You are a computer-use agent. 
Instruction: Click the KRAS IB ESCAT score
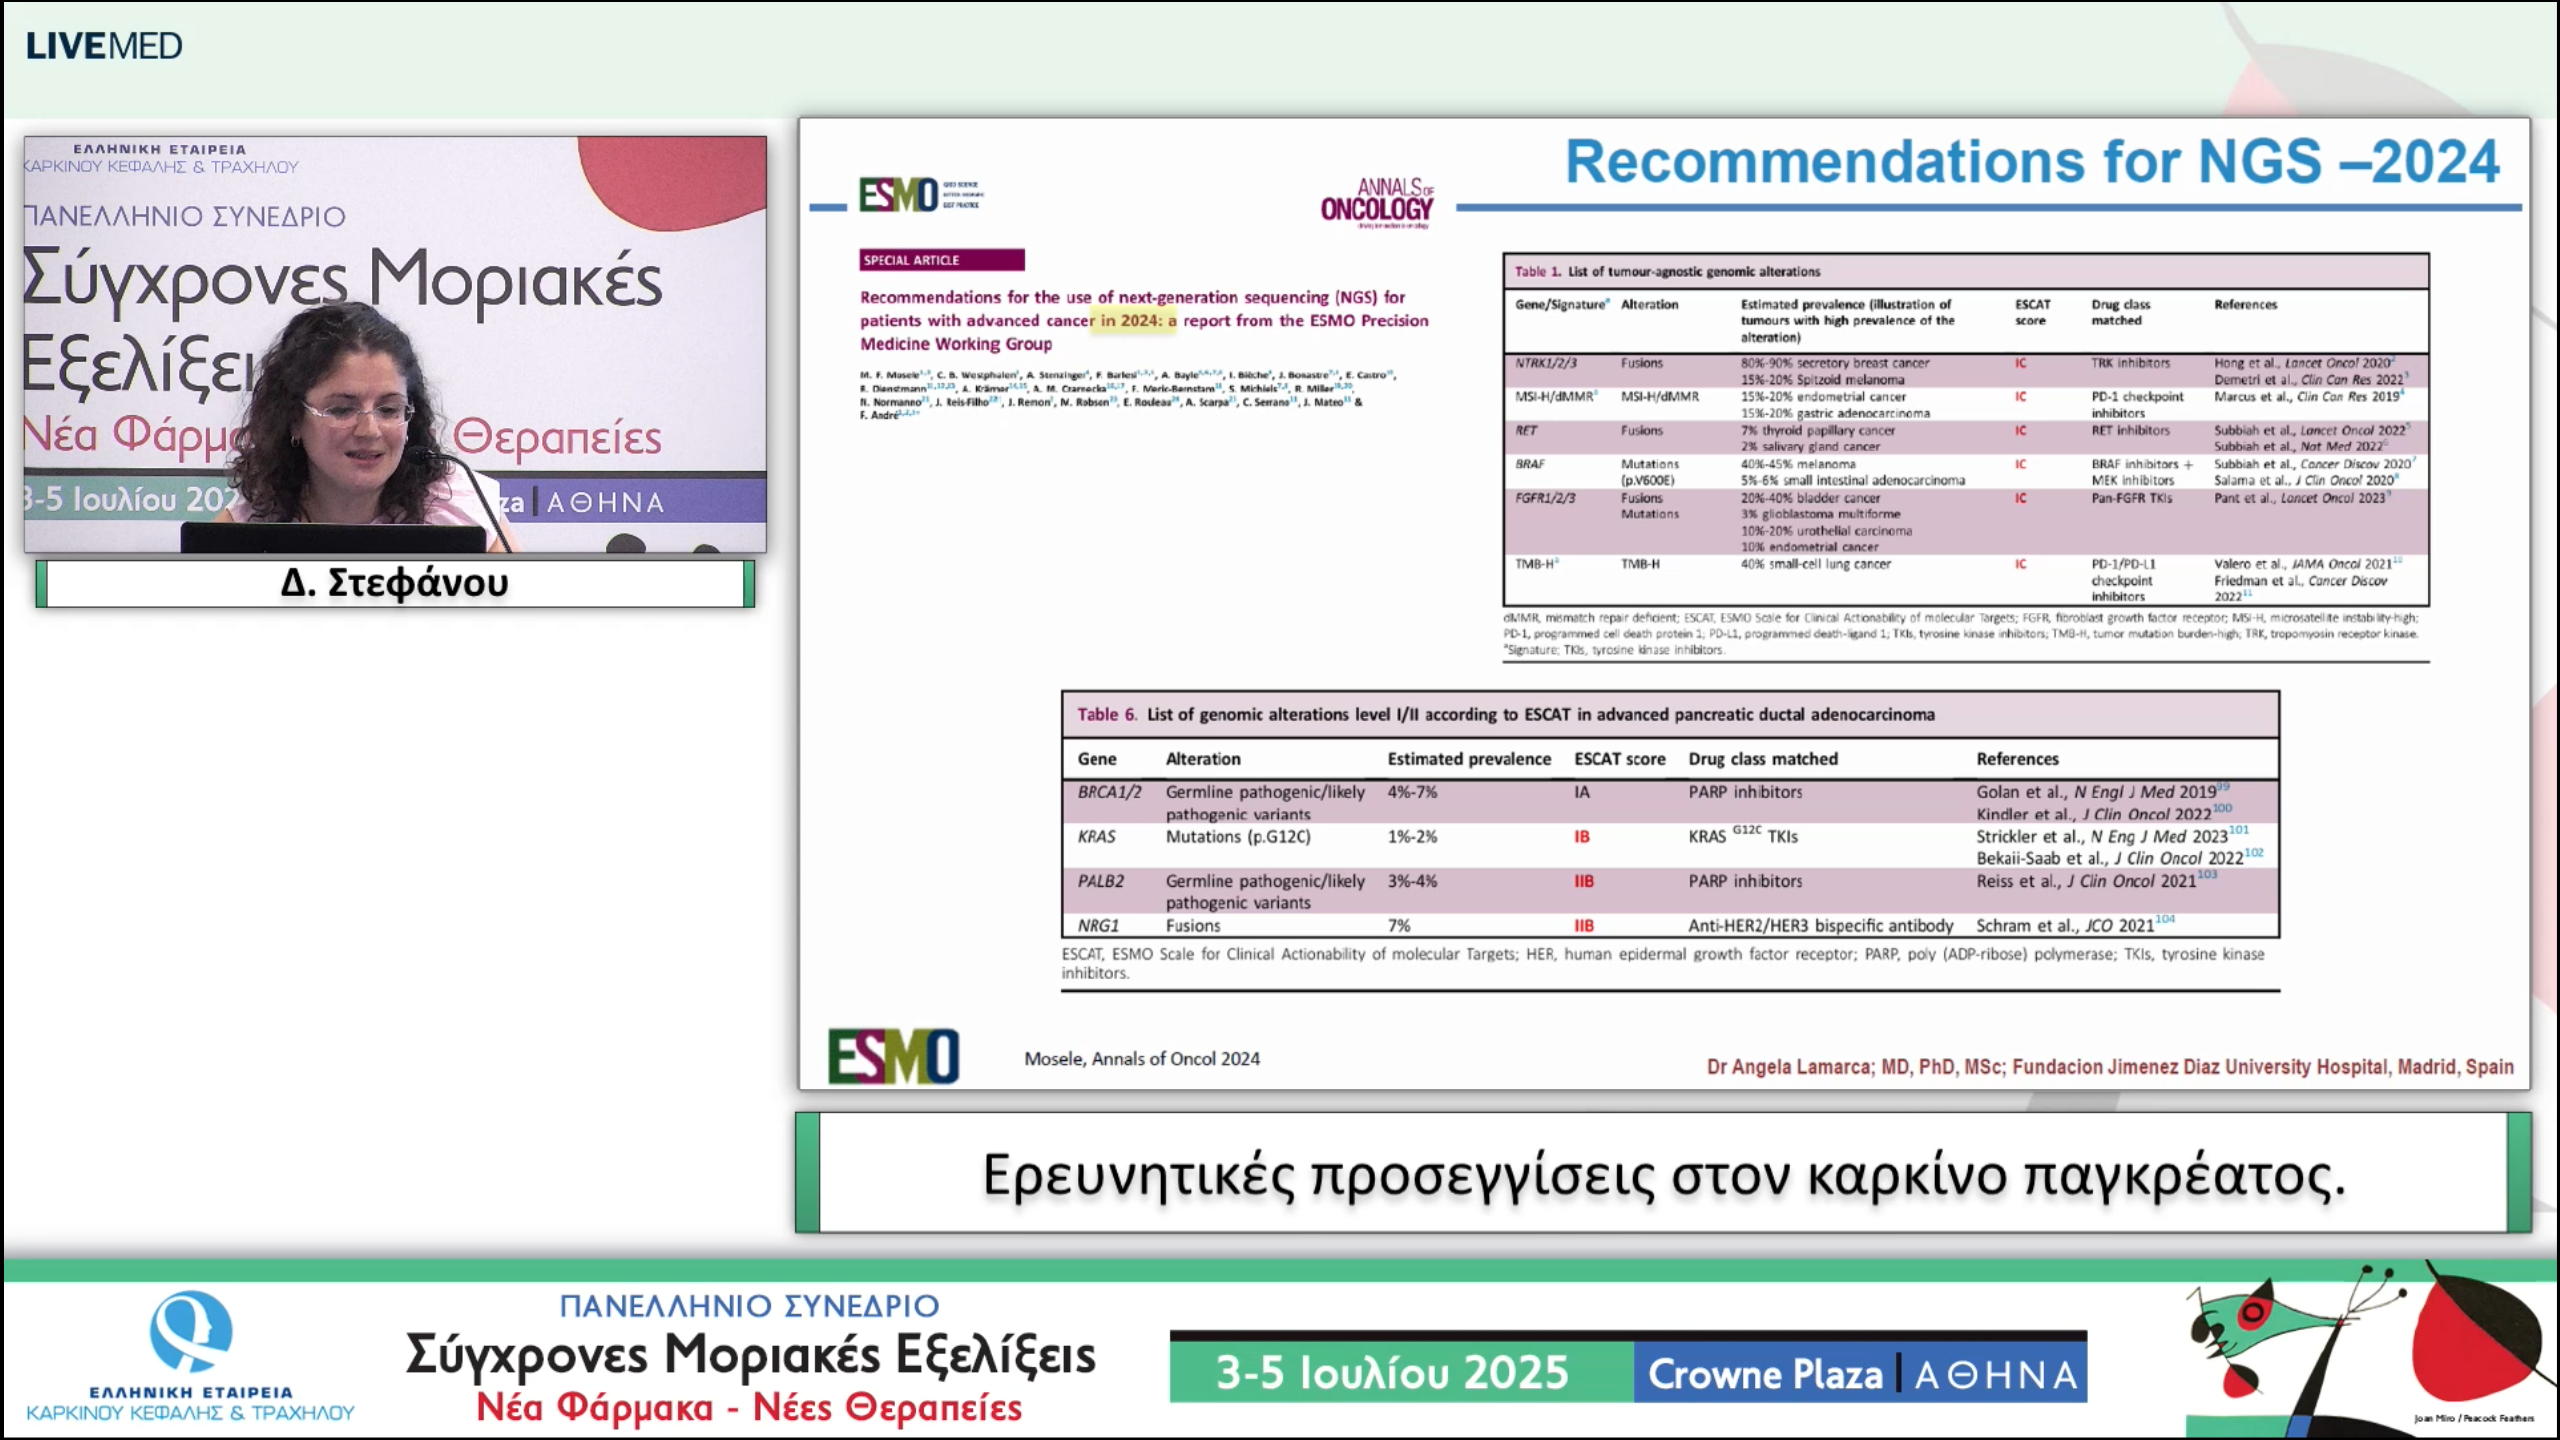pyautogui.click(x=1581, y=837)
